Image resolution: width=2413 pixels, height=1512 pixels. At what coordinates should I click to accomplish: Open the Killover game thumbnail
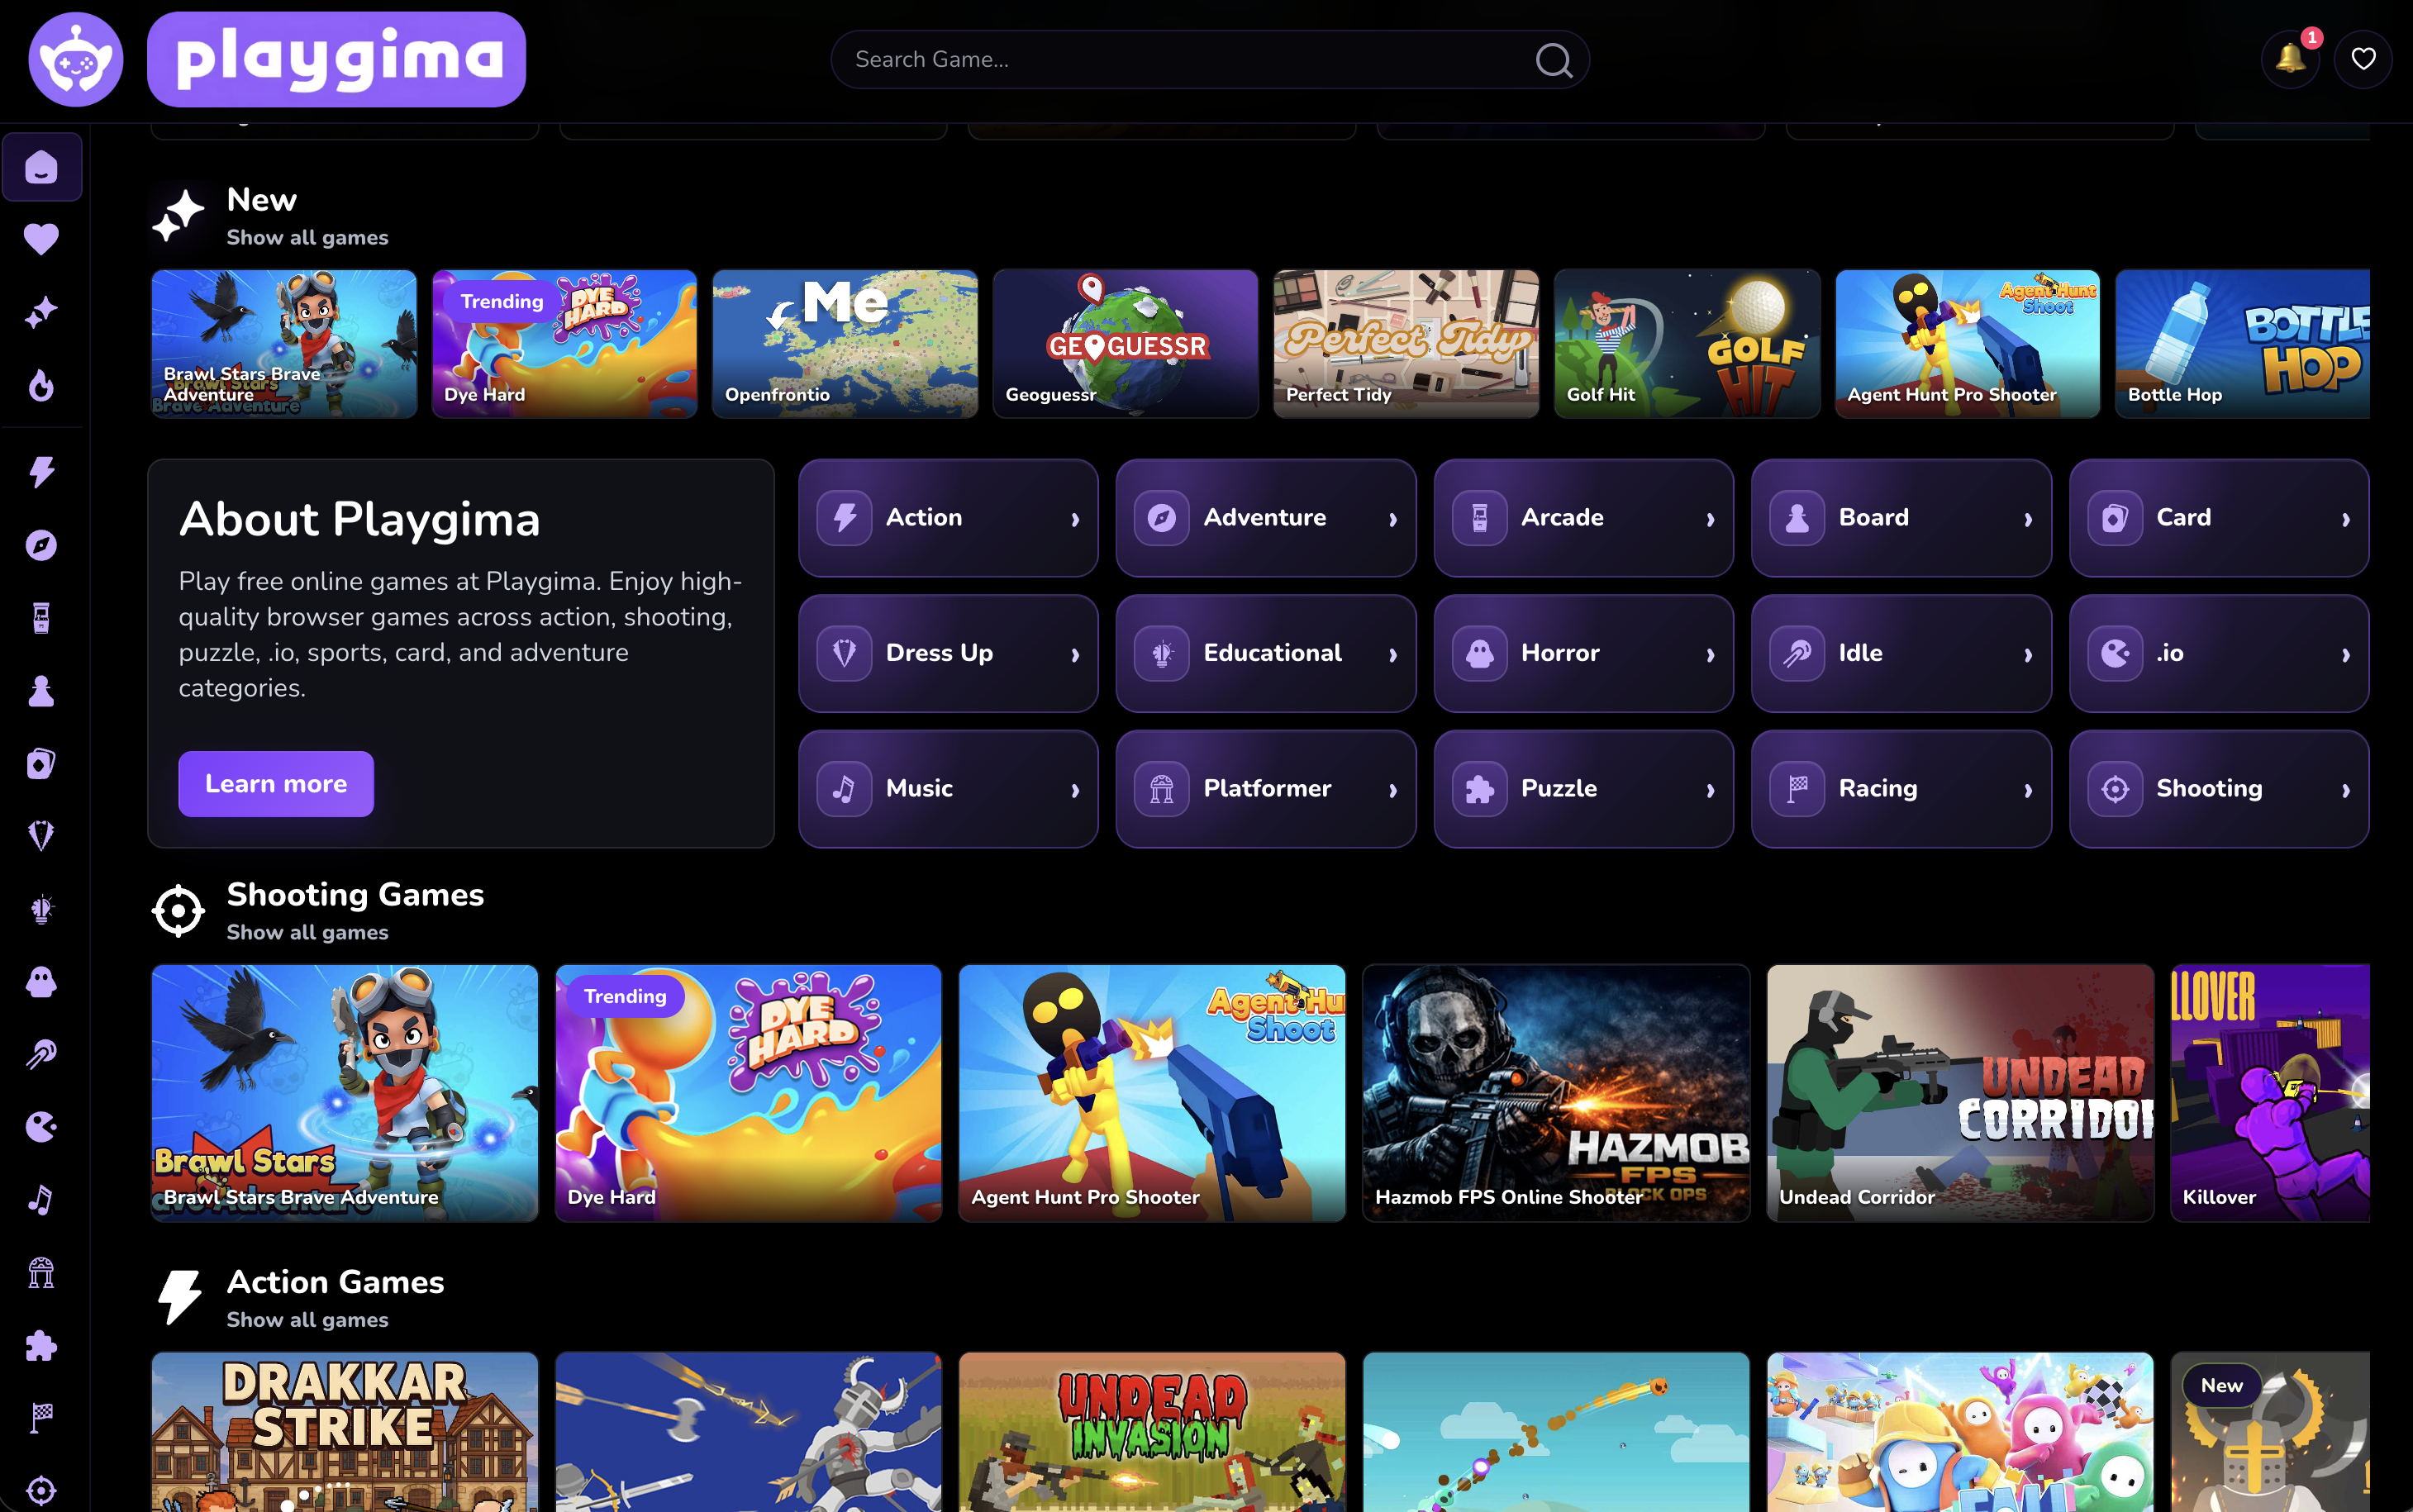[2270, 1092]
